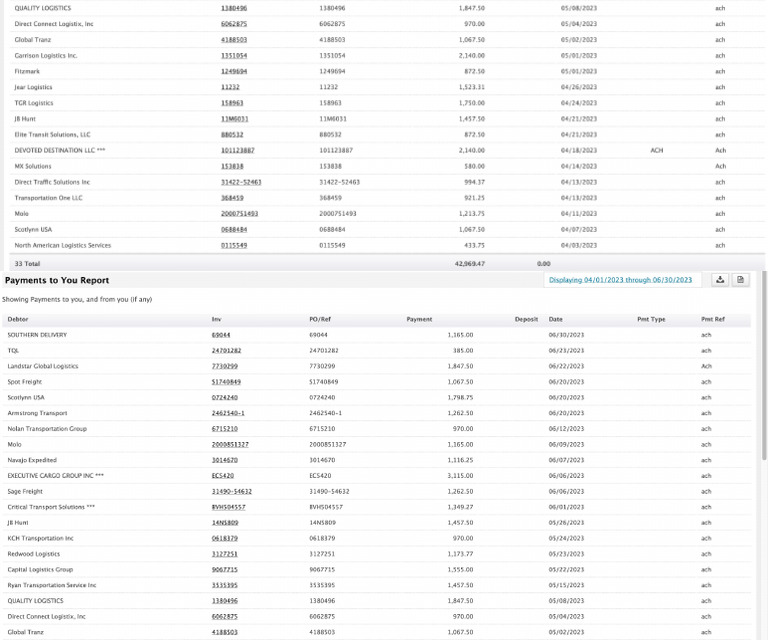Image resolution: width=768 pixels, height=640 pixels.
Task: Open invoice link 11M6031 for JB Hunt
Action: coord(235,119)
